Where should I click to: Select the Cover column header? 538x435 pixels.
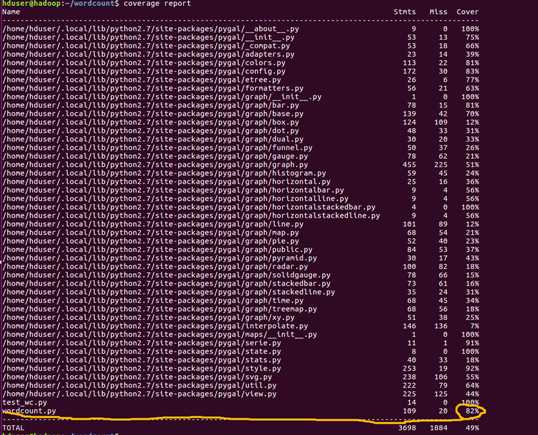click(x=467, y=12)
